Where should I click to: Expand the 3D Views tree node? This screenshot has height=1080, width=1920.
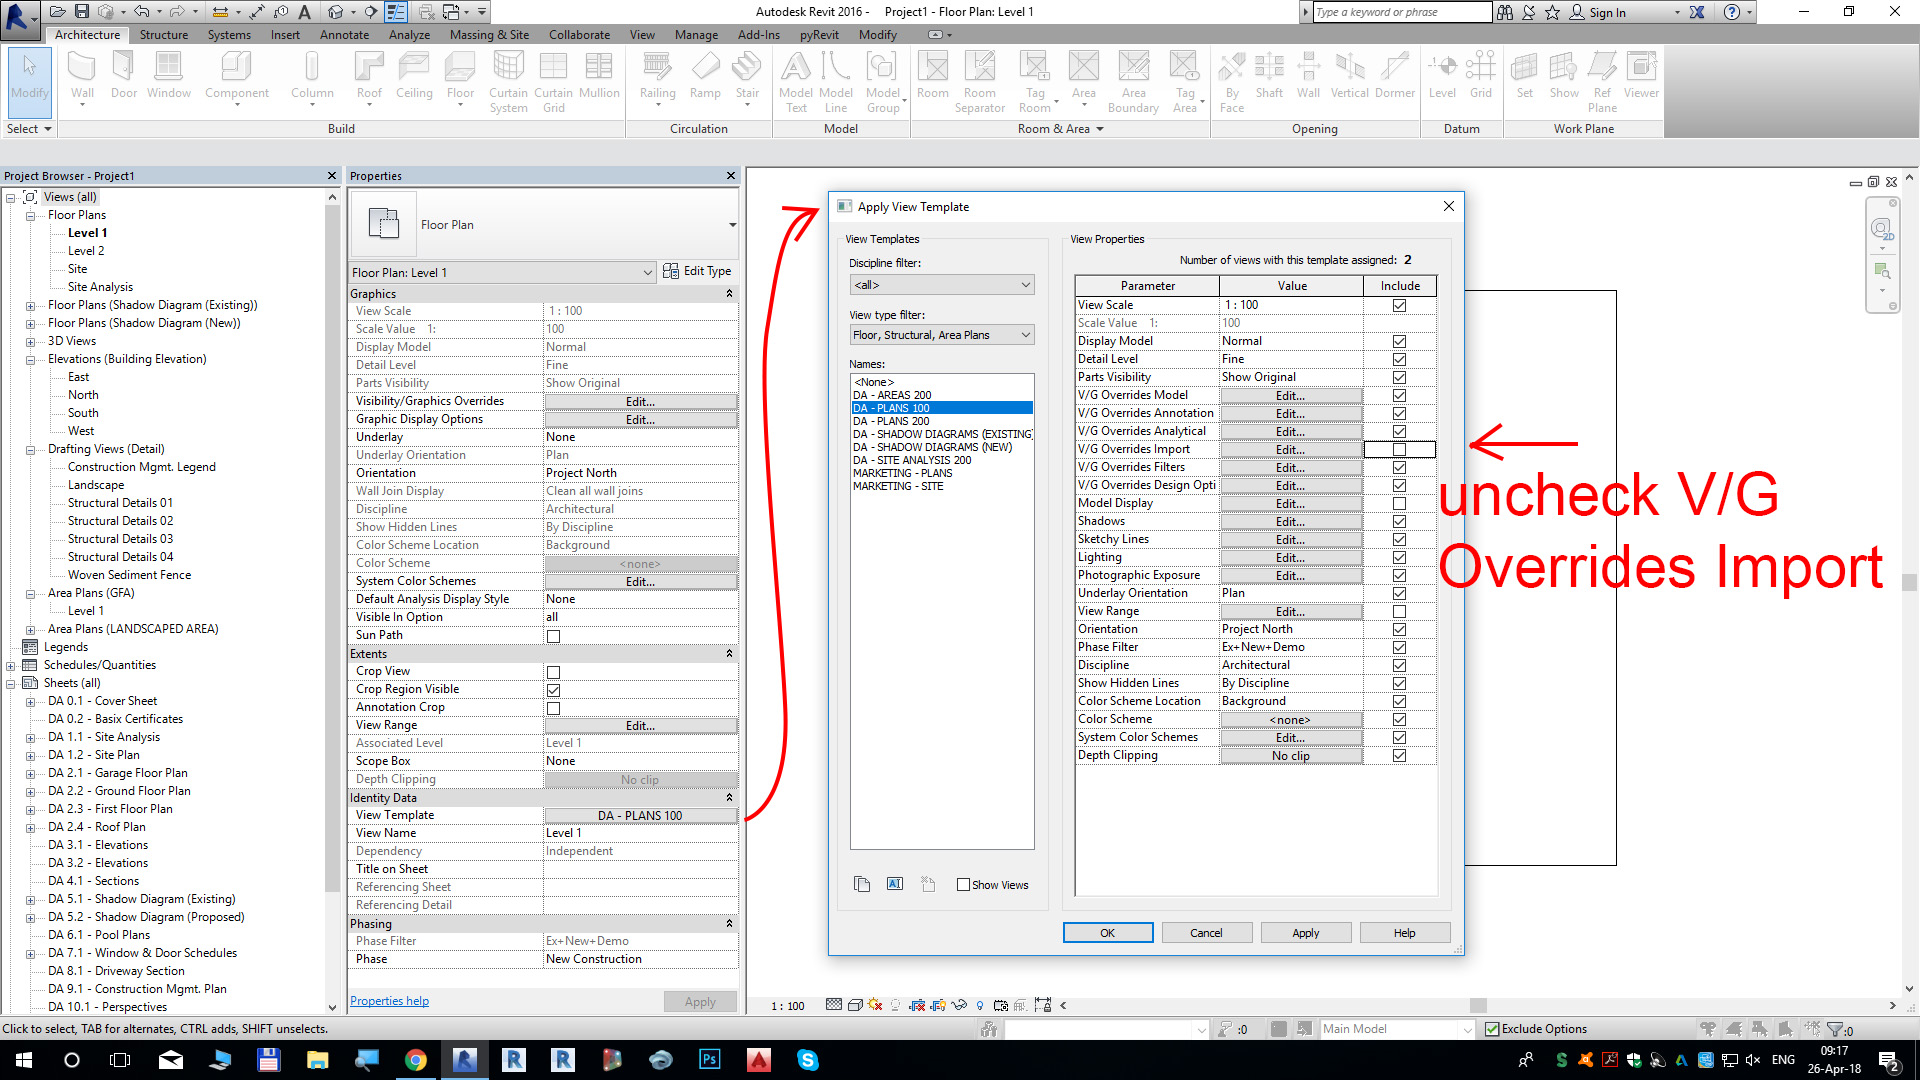[x=30, y=342]
